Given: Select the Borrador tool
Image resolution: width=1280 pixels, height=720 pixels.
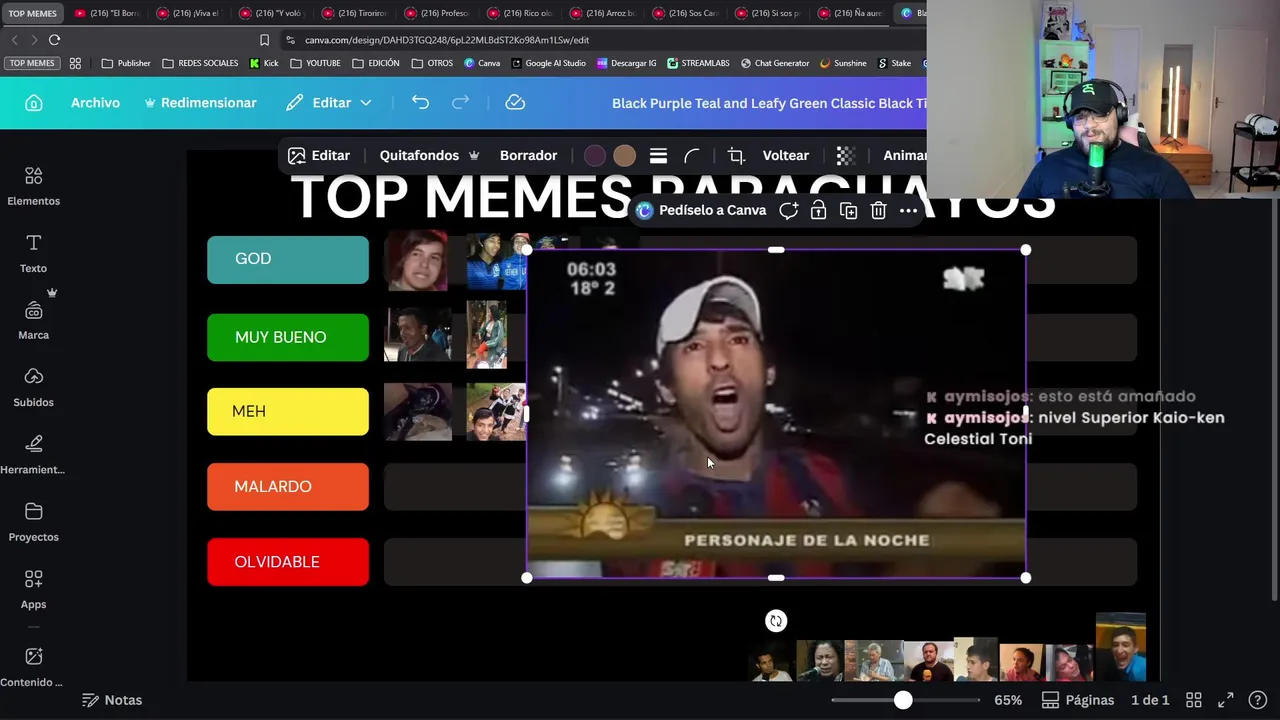Looking at the screenshot, I should click(x=528, y=155).
